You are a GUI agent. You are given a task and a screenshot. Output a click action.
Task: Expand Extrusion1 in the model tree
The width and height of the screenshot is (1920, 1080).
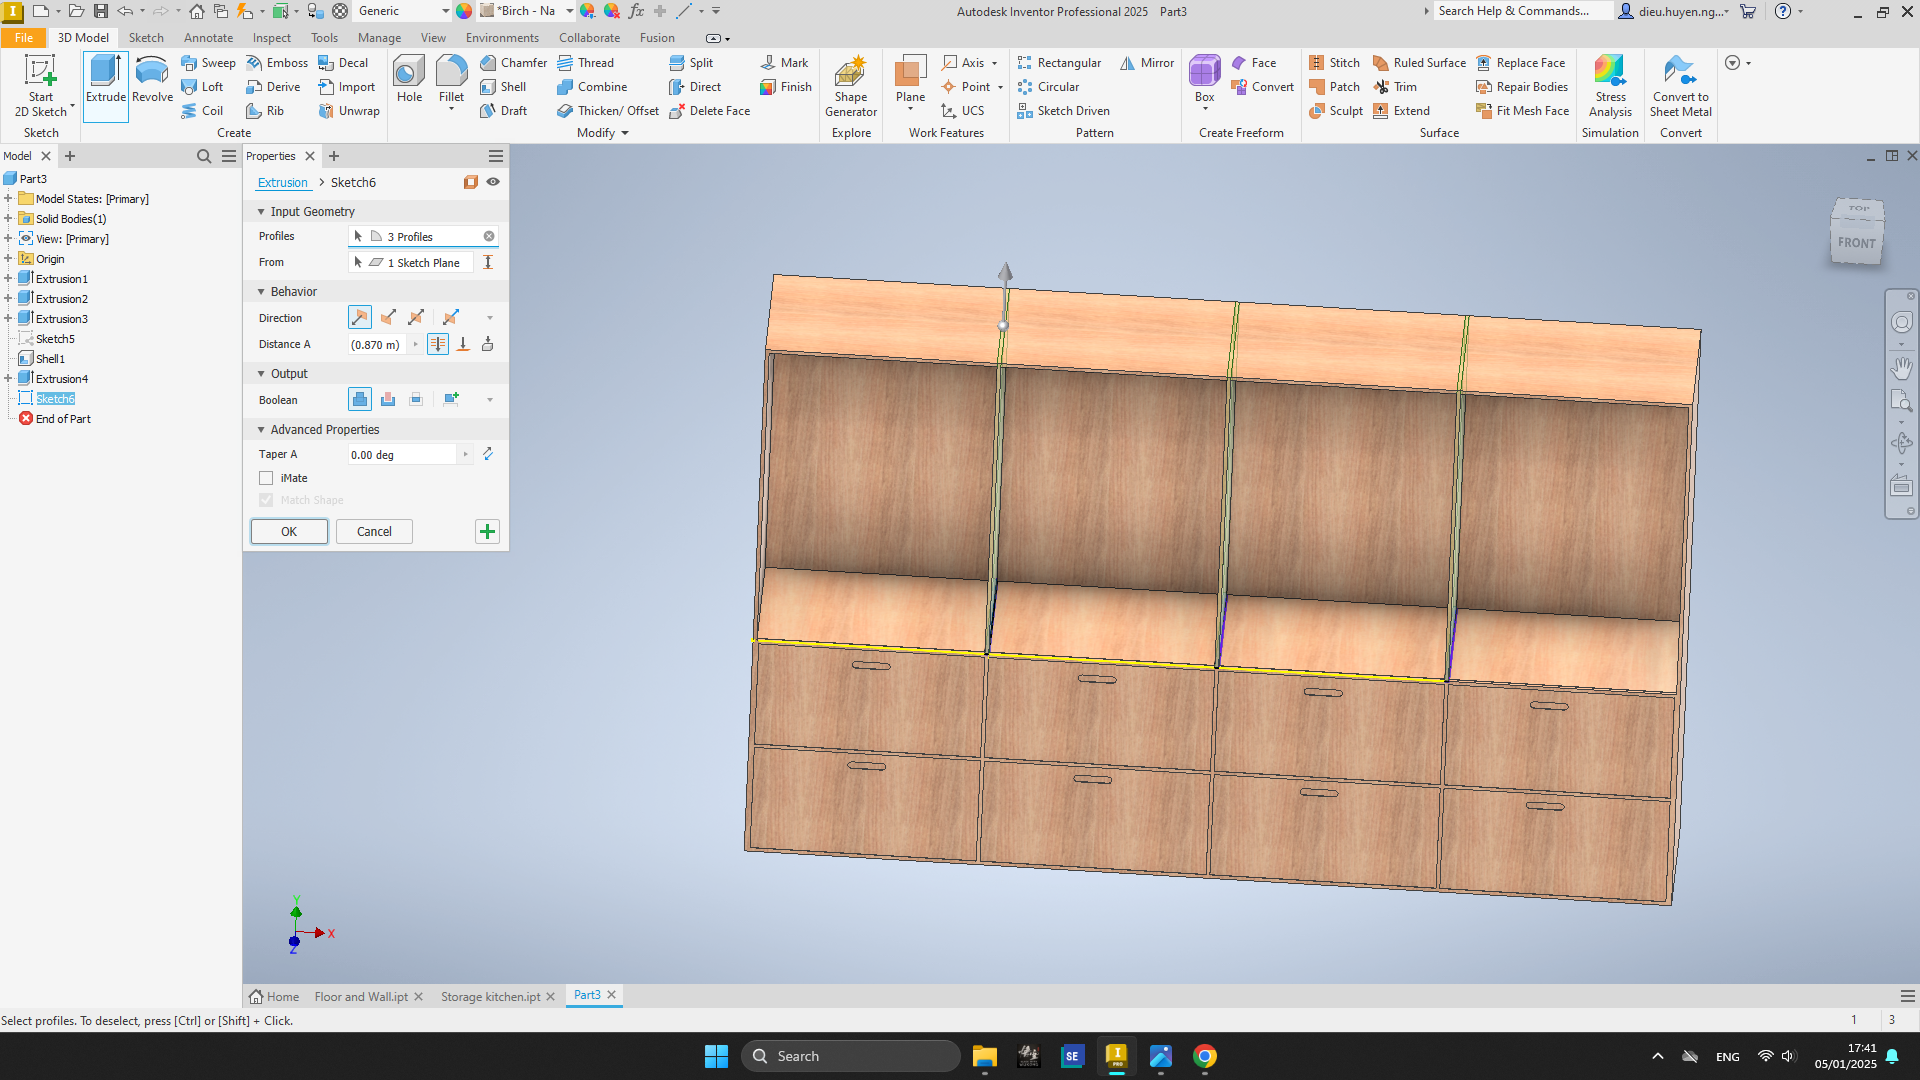8,278
